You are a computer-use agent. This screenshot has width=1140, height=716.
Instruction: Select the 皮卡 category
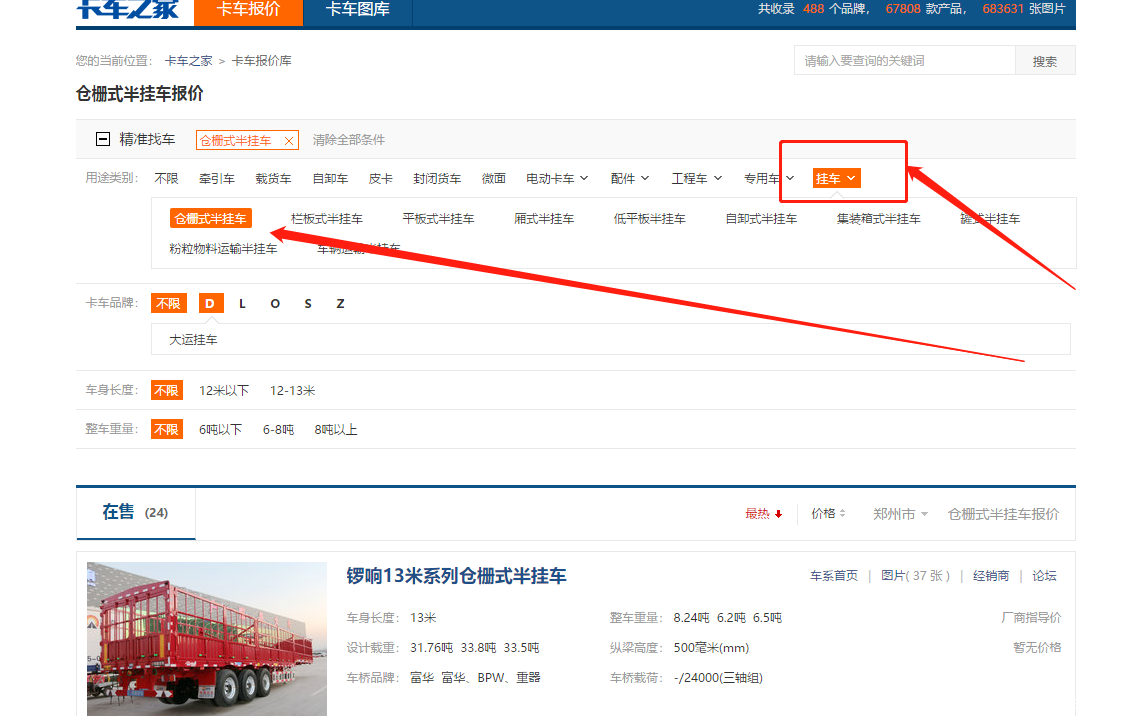coord(380,178)
